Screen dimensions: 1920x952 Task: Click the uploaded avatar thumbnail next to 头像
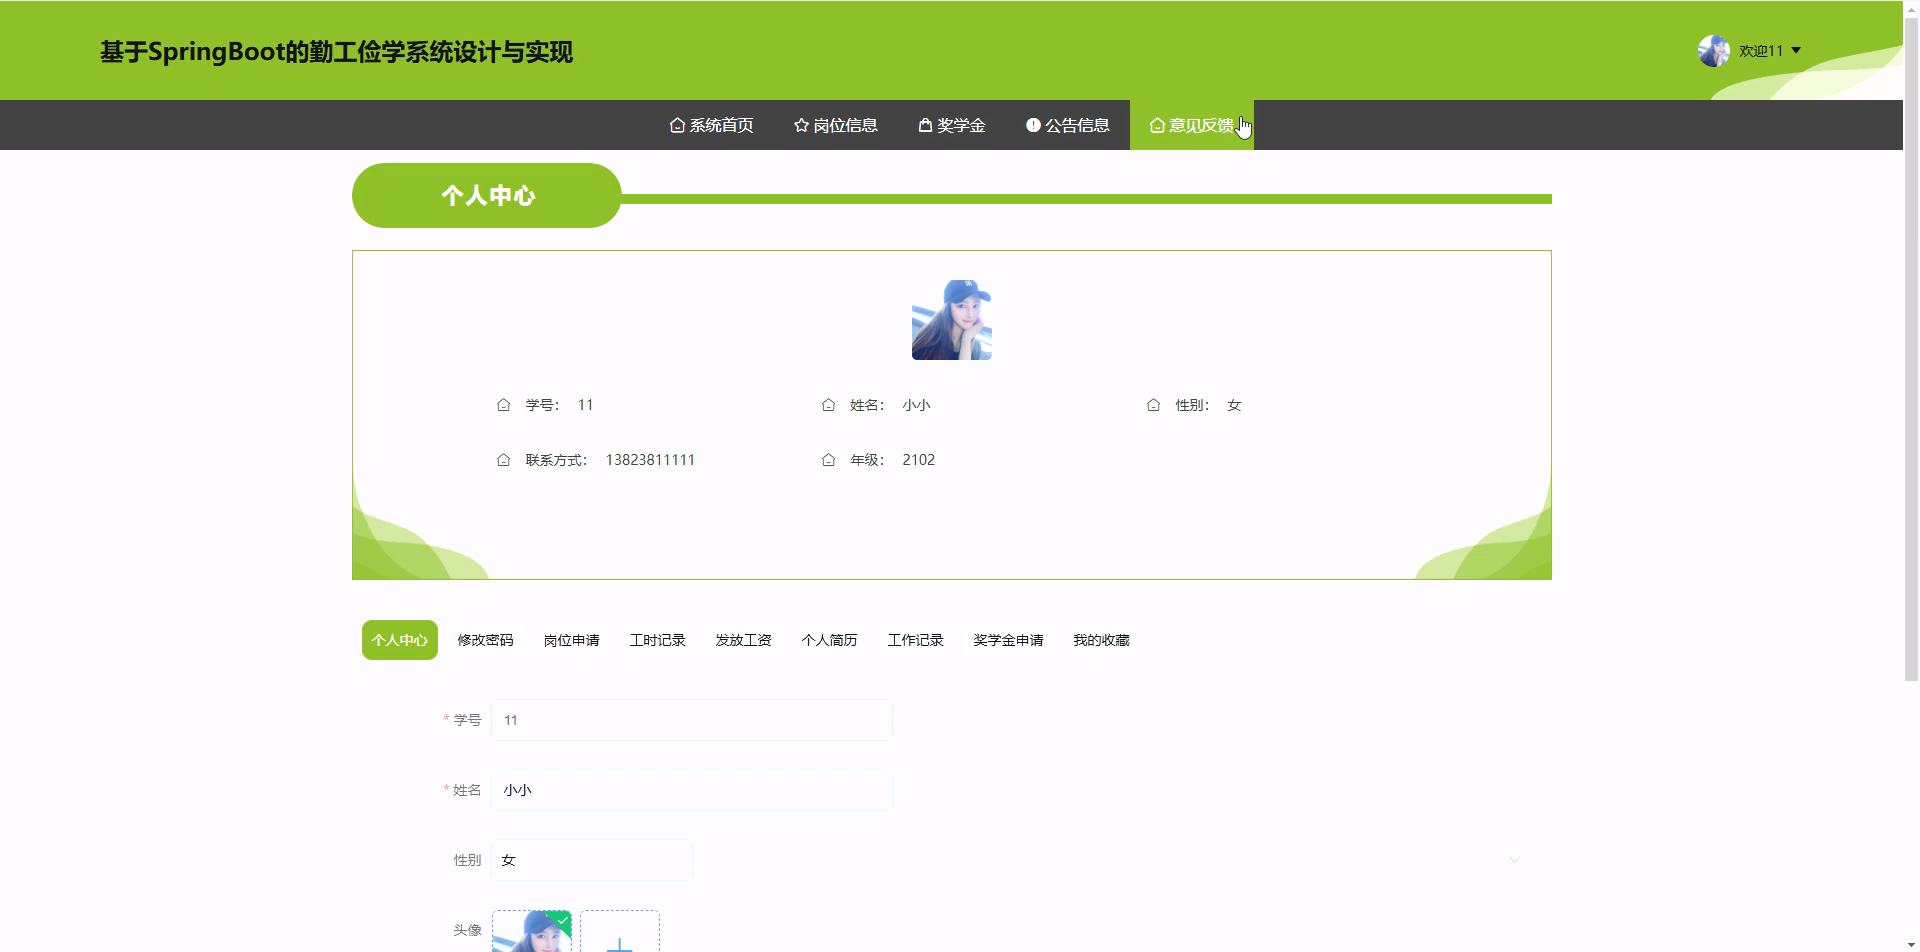(532, 931)
